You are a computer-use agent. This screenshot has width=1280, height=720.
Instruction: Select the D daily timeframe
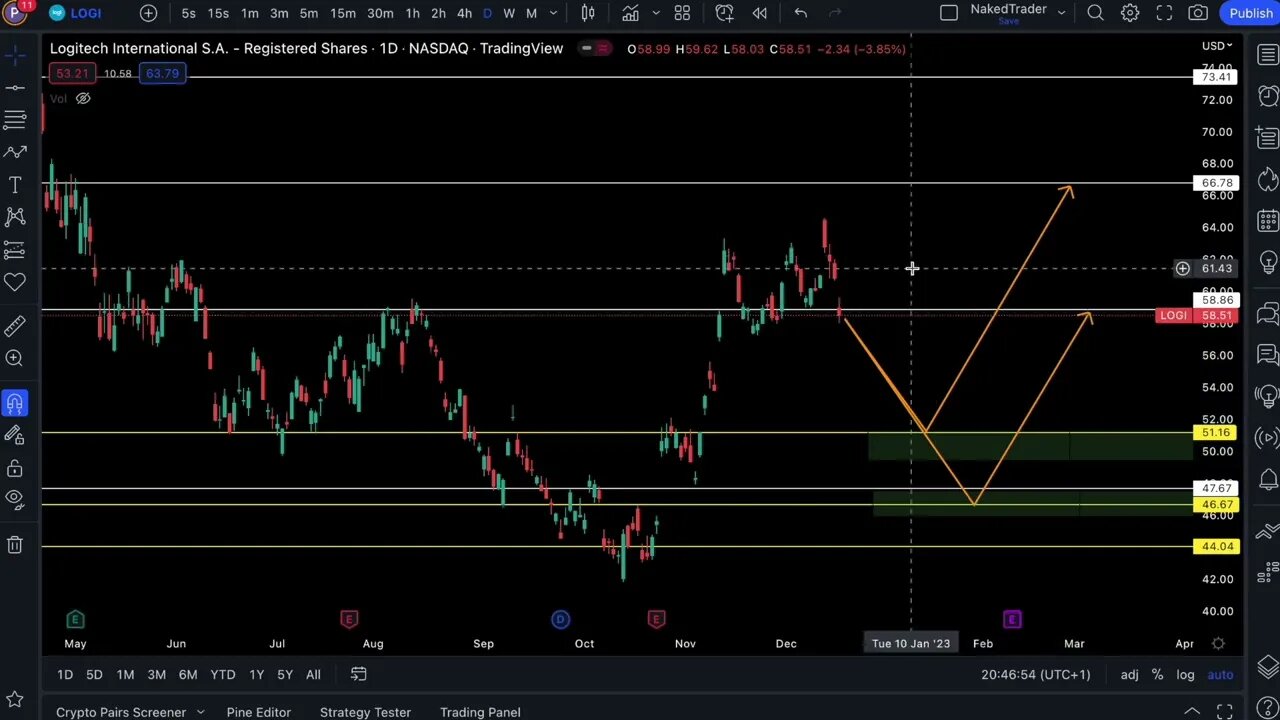[x=487, y=13]
